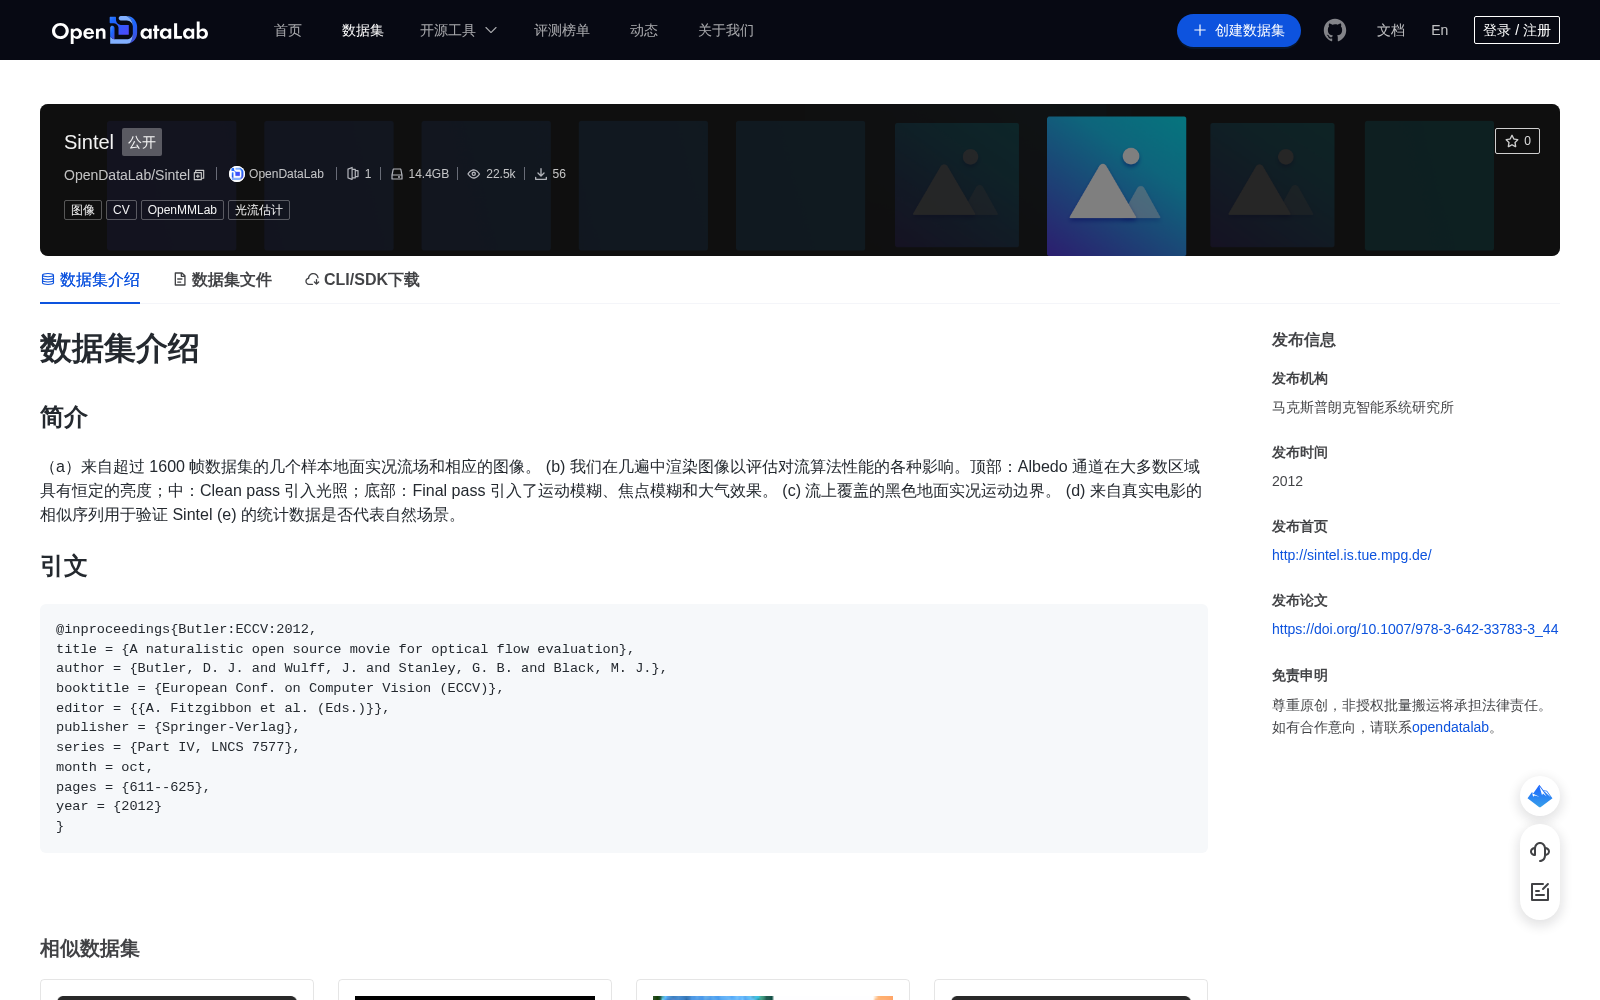Open 评测榜单 in navigation

coord(562,30)
